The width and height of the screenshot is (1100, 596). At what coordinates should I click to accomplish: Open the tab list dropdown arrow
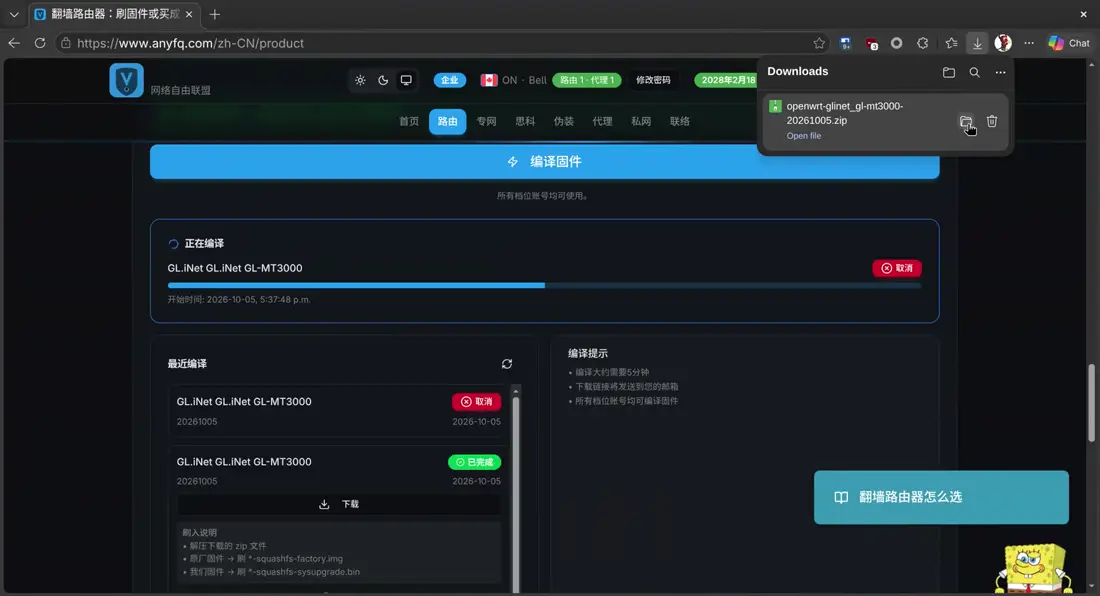(x=14, y=14)
